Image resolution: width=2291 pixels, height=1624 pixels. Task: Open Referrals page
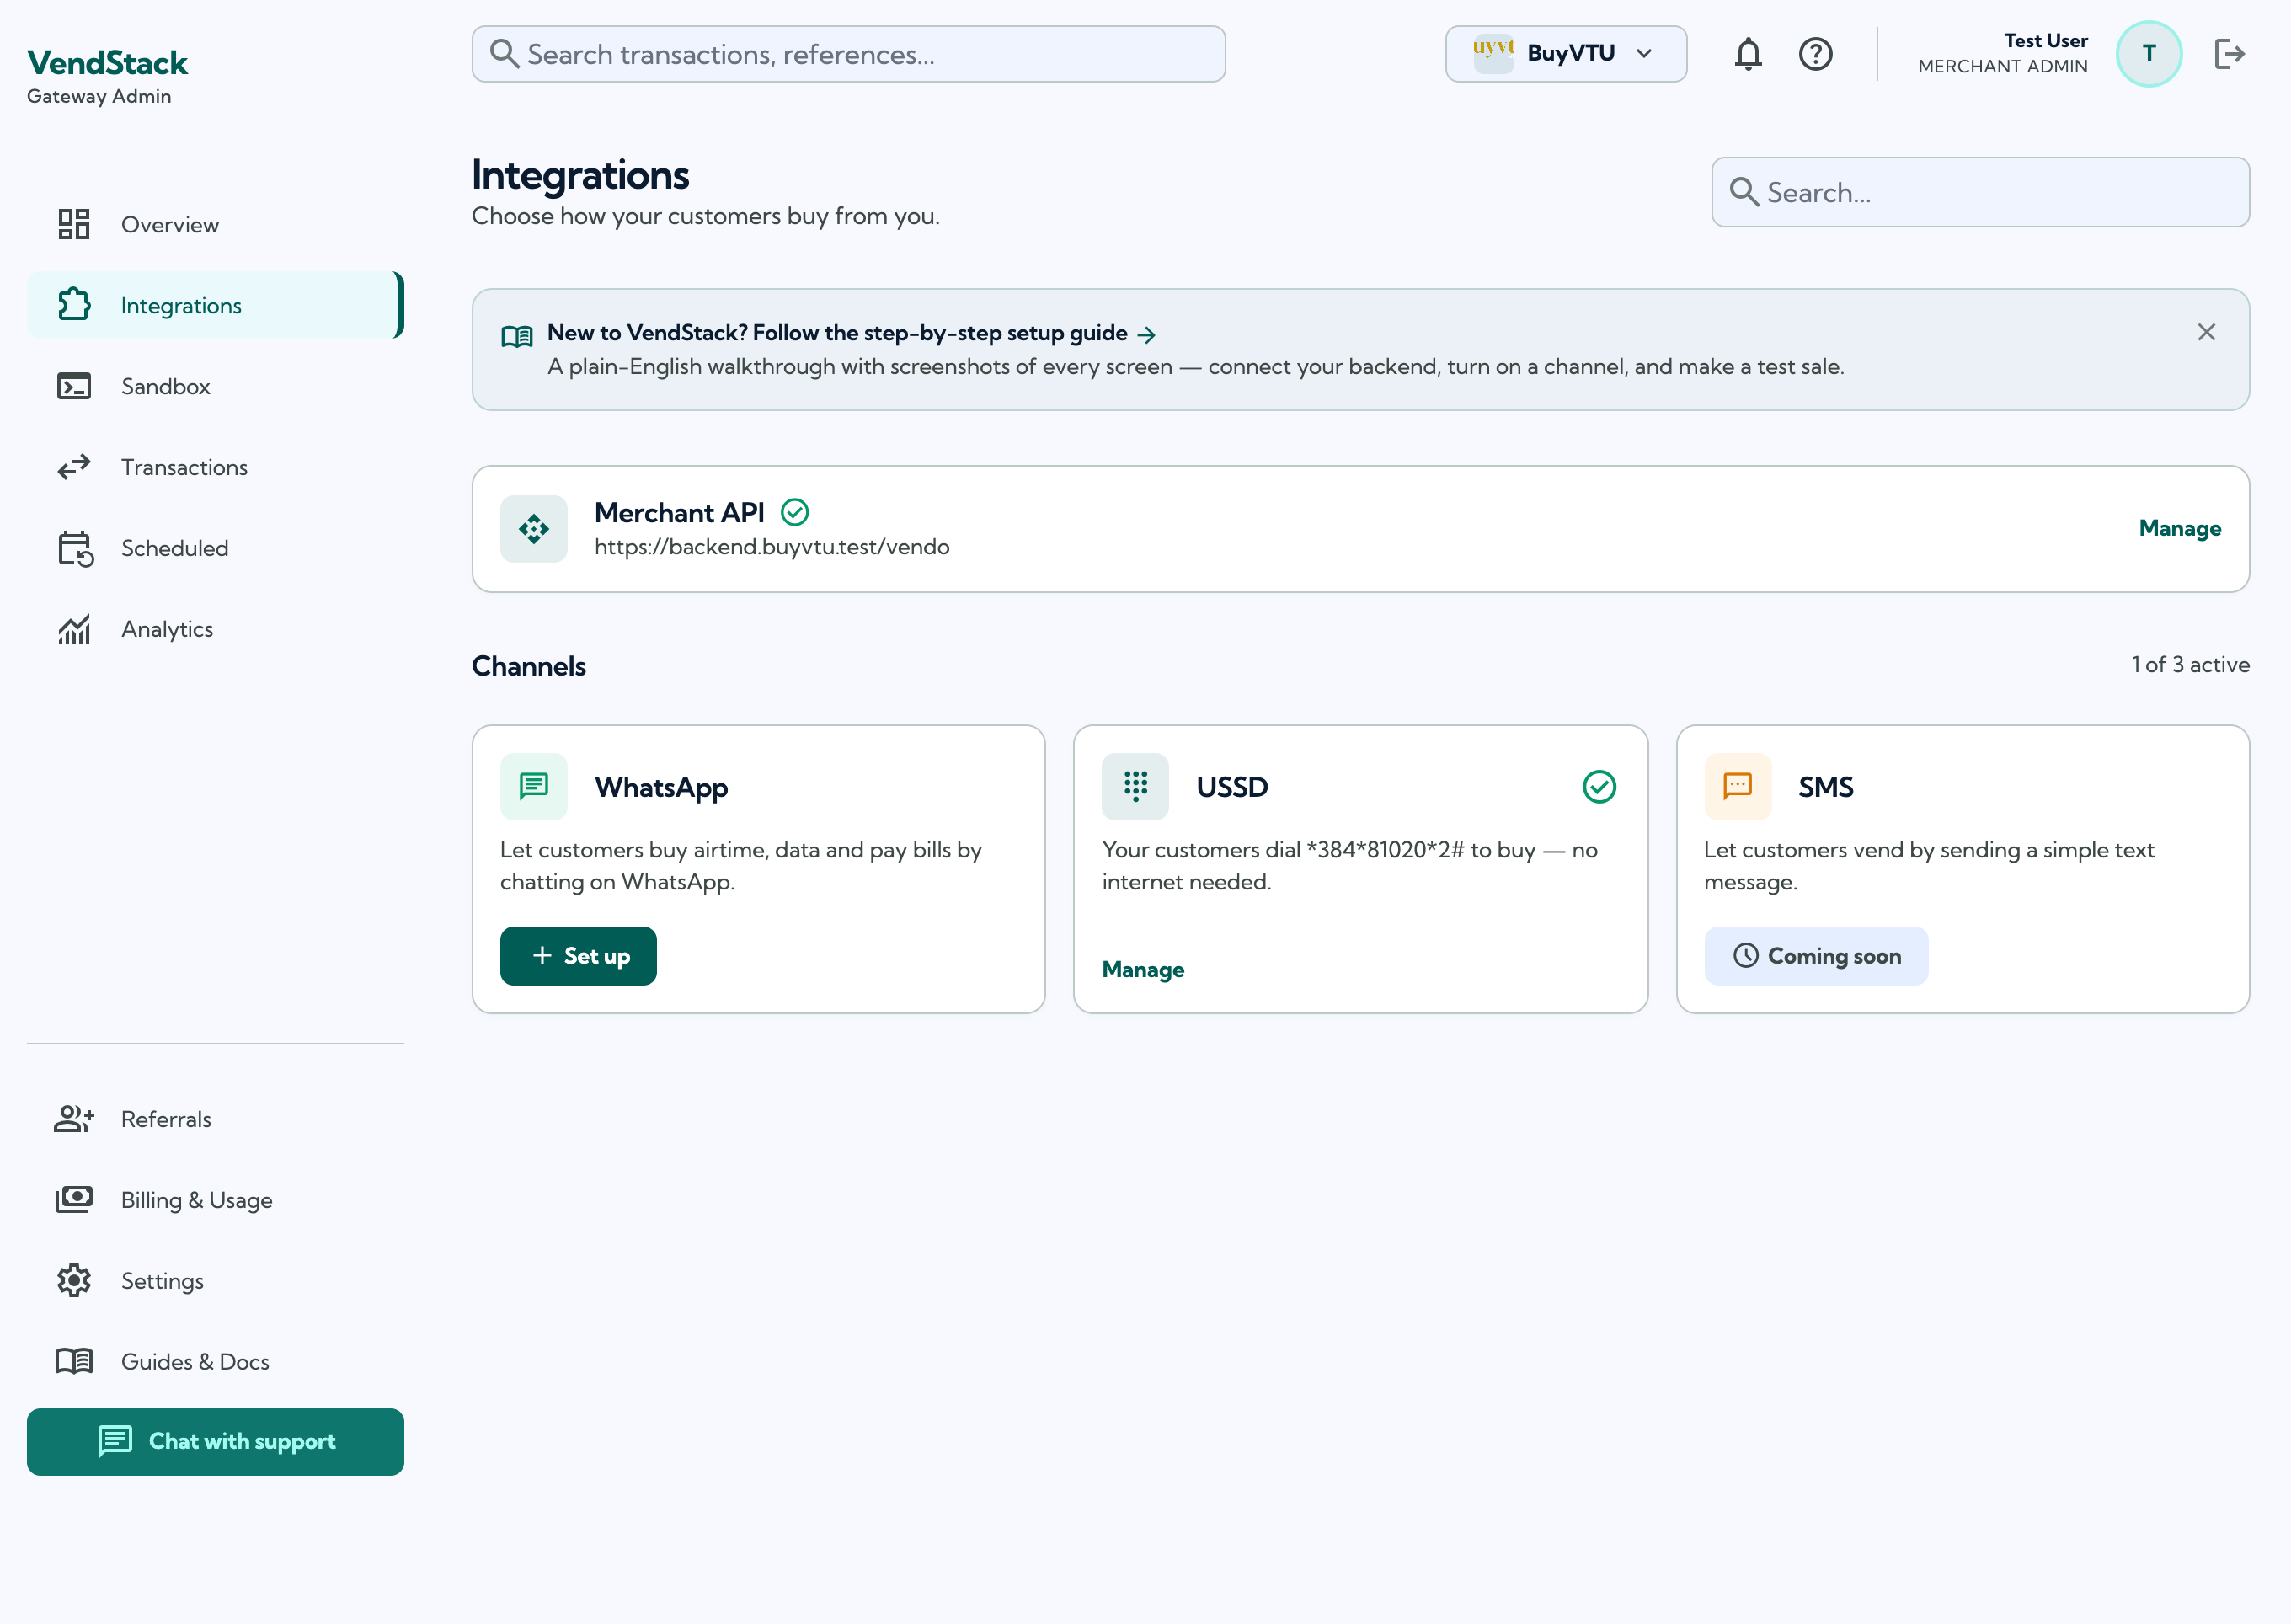coord(215,1119)
